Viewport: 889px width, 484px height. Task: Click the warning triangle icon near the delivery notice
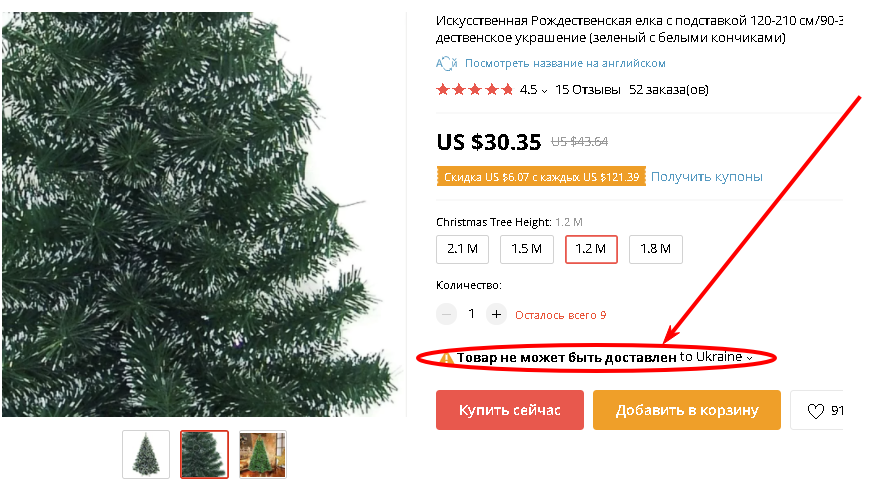(447, 358)
